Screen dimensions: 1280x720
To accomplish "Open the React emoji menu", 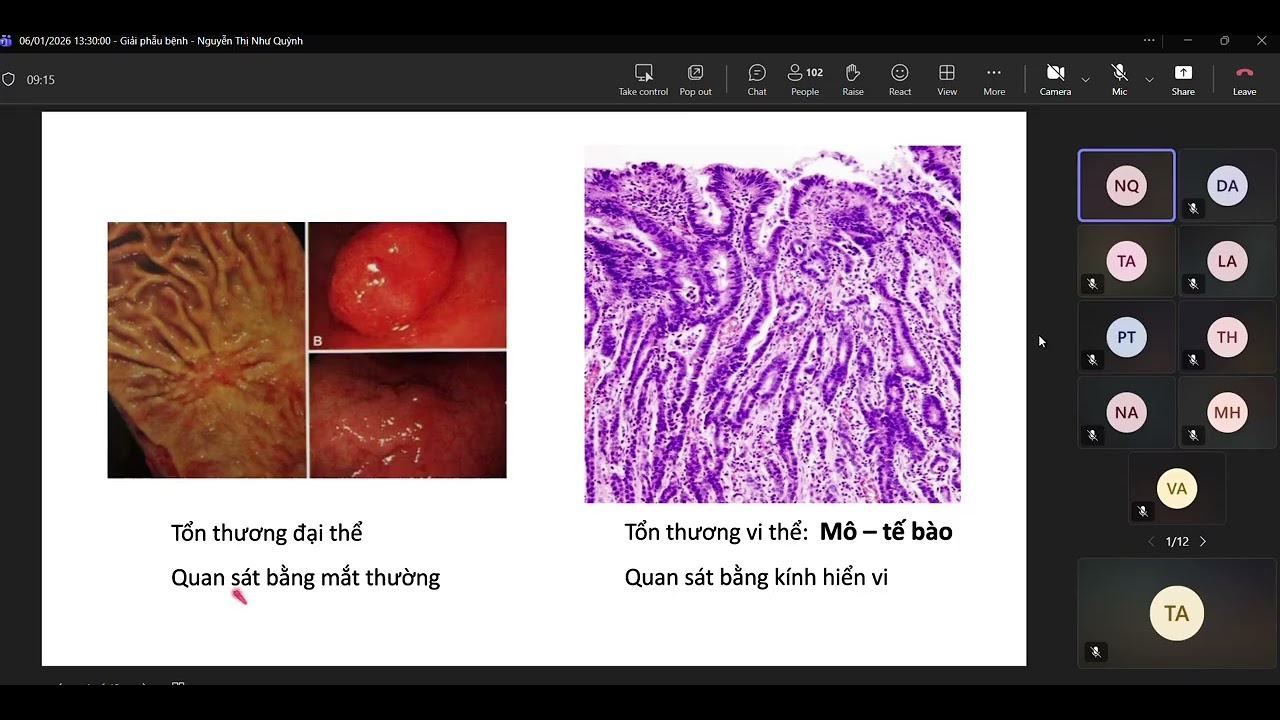I will click(x=900, y=80).
